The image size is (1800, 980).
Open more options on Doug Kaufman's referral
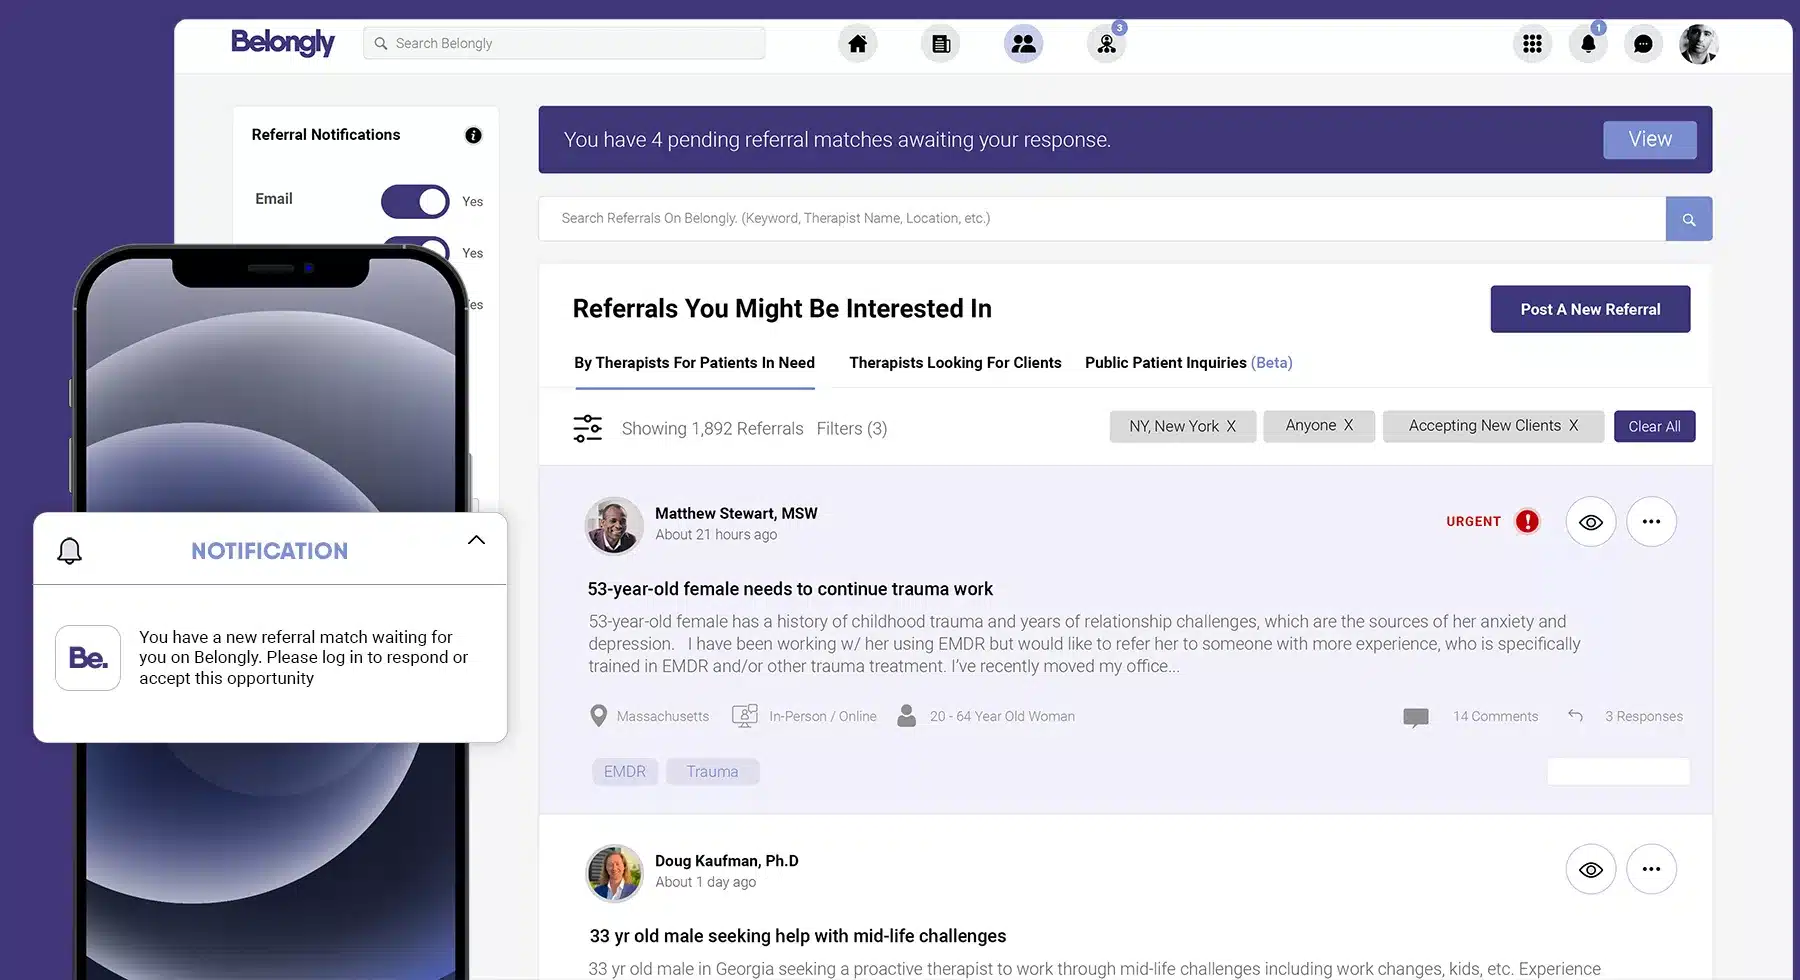tap(1651, 869)
